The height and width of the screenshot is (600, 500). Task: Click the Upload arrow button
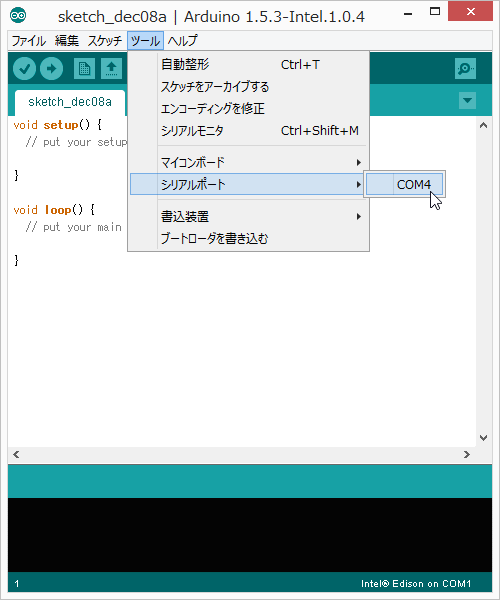click(52, 69)
